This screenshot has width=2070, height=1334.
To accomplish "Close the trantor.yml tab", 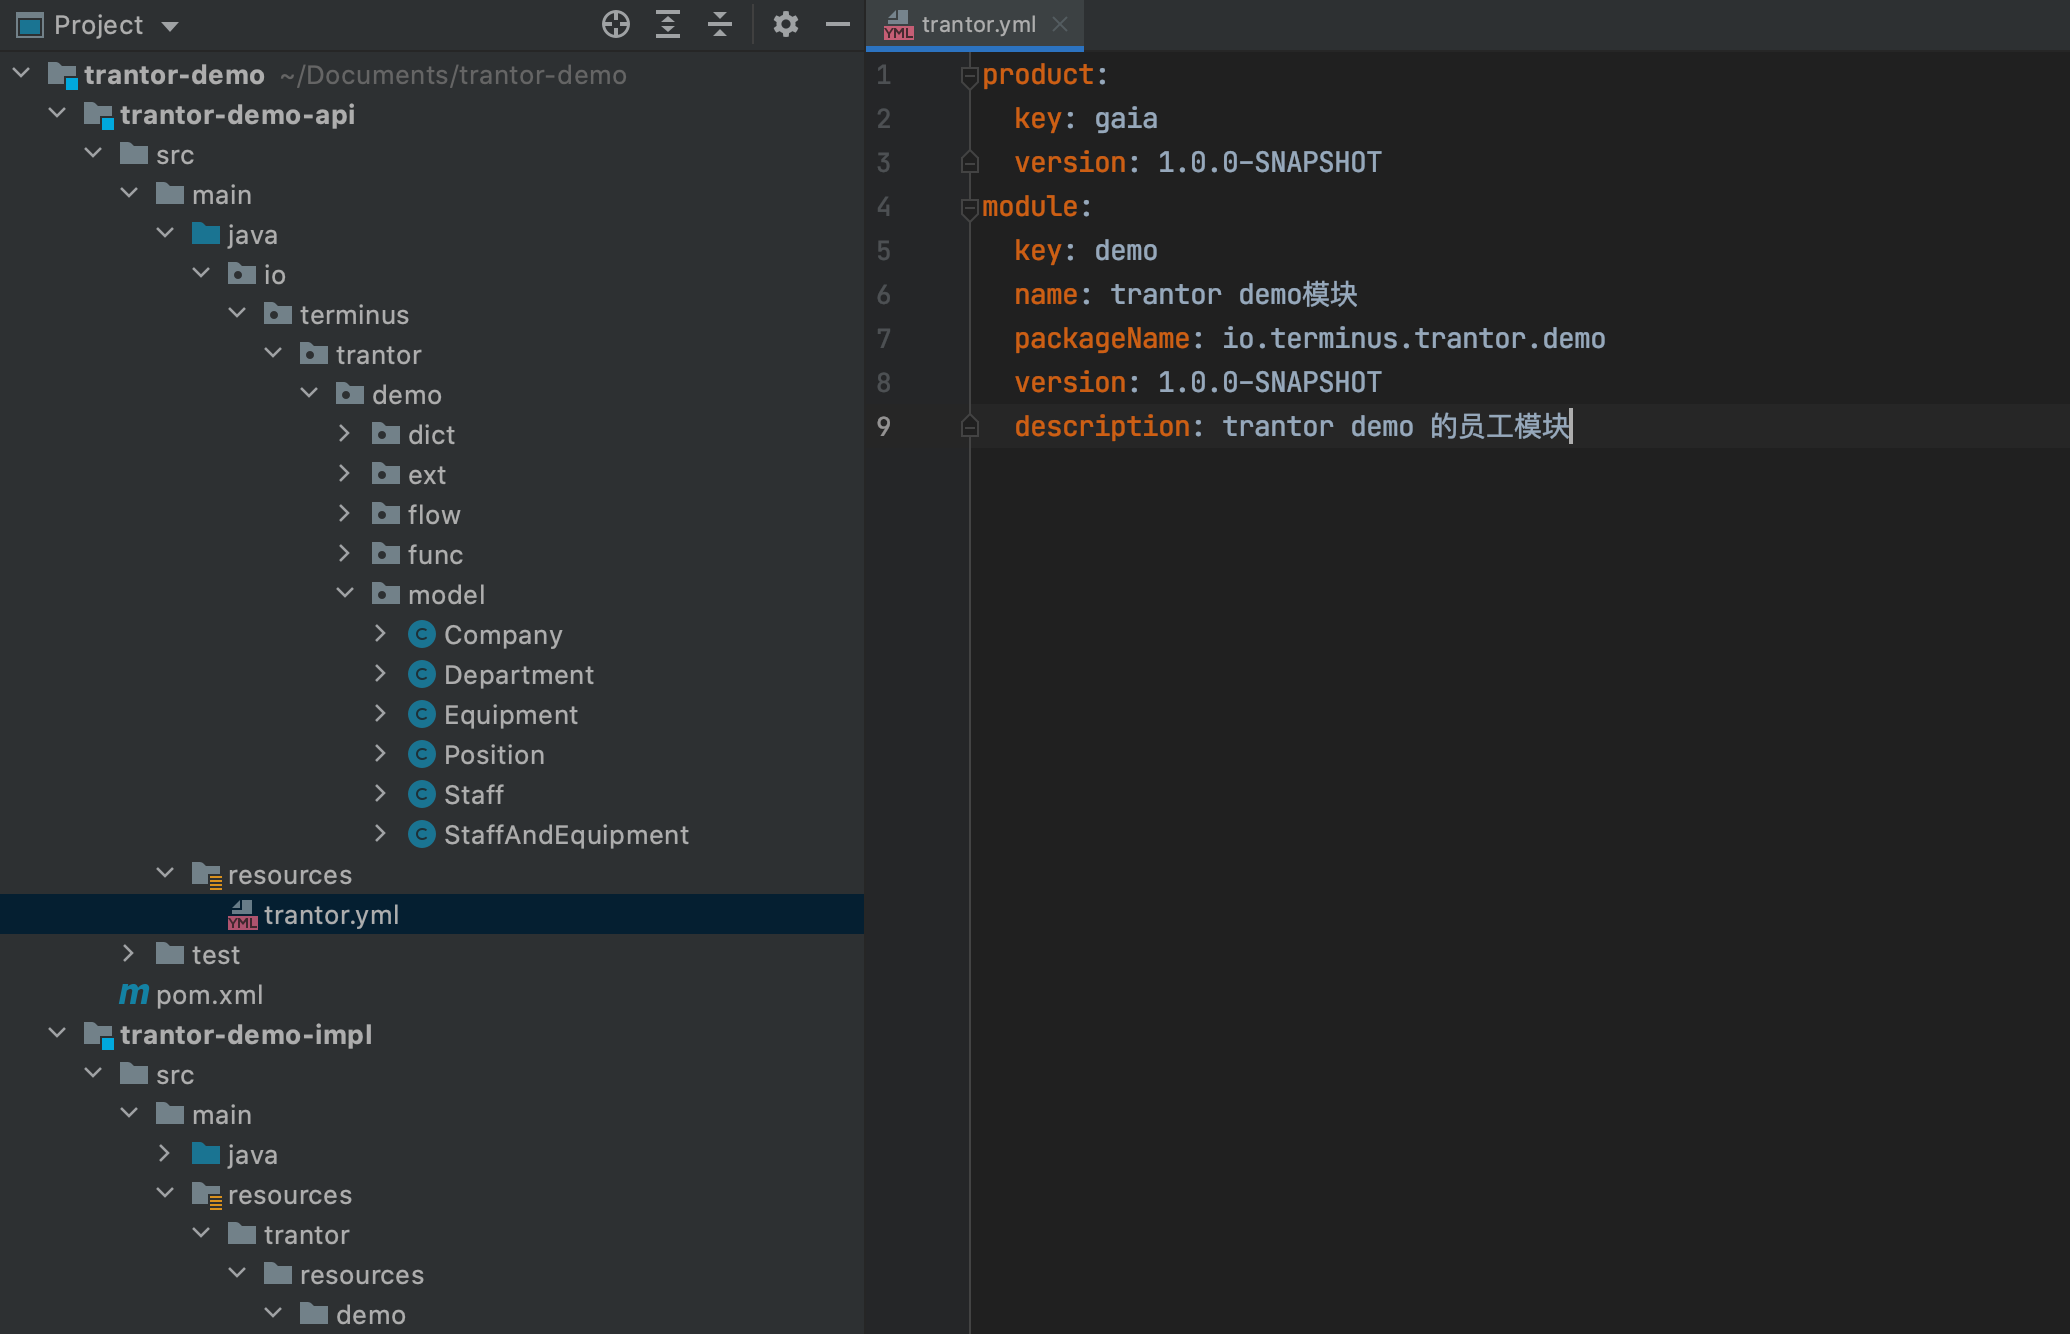I will pos(1059,25).
